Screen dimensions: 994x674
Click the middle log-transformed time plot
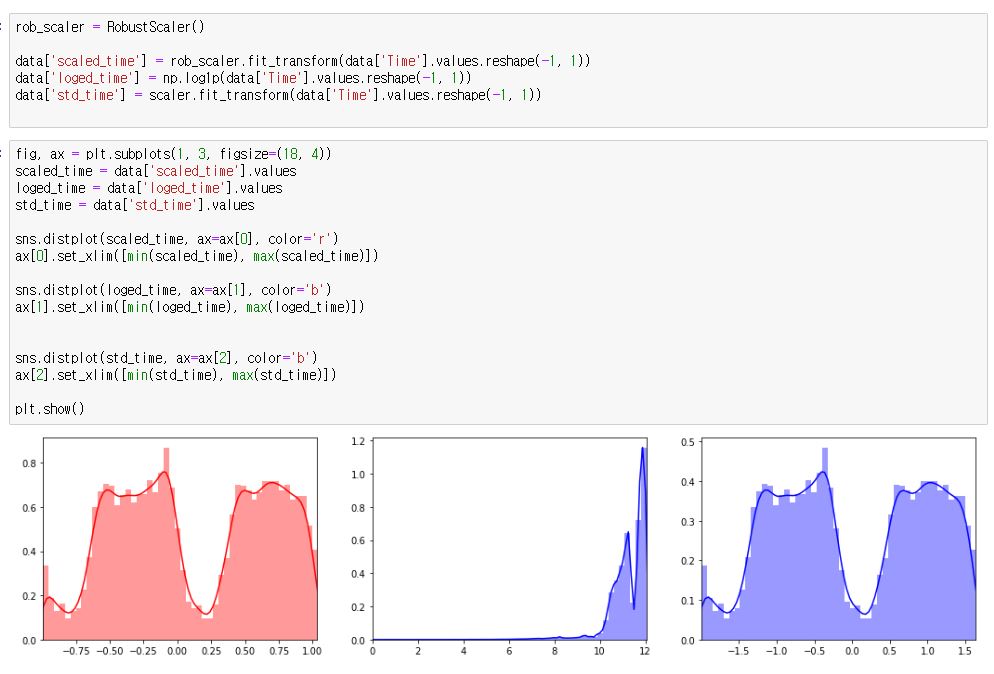510,538
